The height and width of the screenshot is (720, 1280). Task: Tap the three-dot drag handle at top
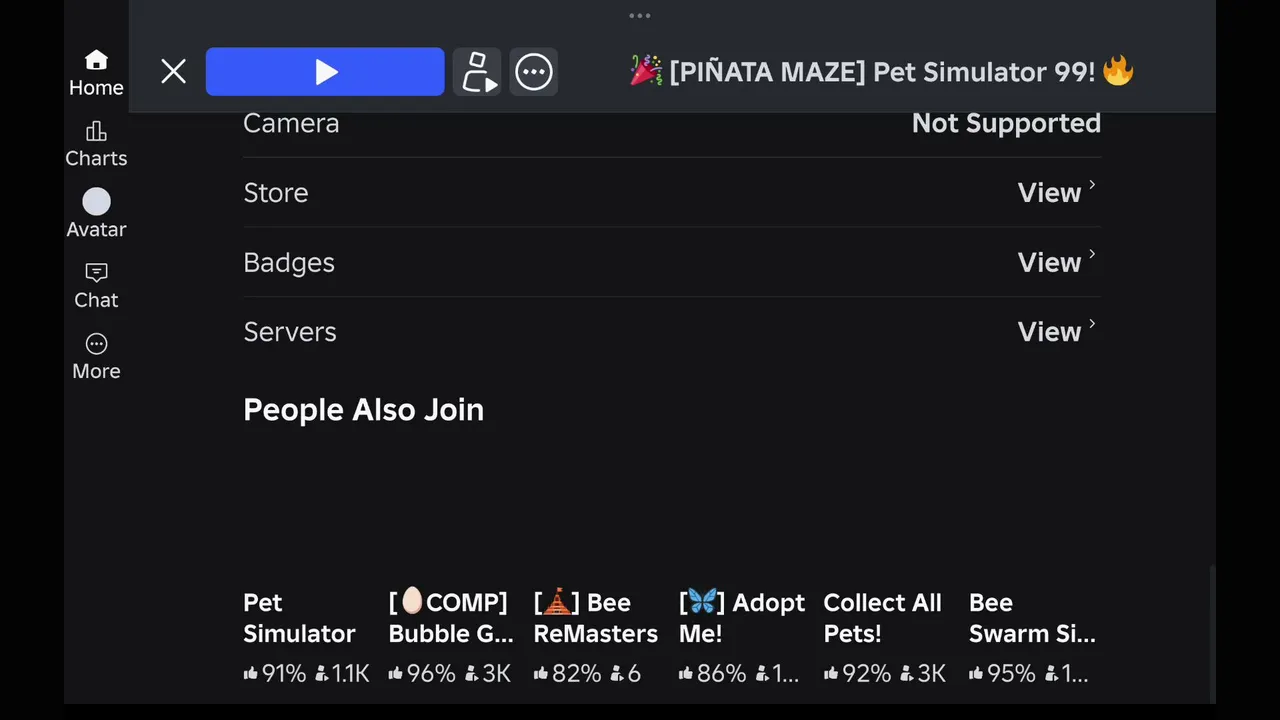(x=640, y=16)
